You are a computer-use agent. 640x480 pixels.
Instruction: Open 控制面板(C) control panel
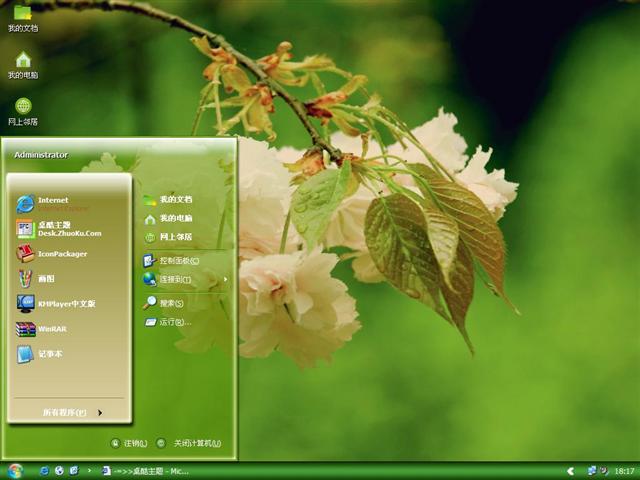(x=171, y=260)
